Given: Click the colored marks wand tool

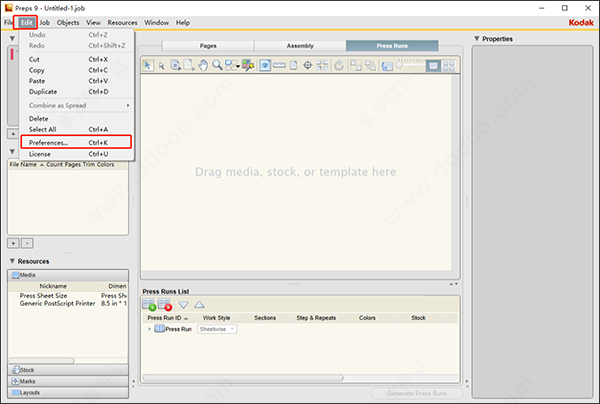Looking at the screenshot, I should coord(248,65).
